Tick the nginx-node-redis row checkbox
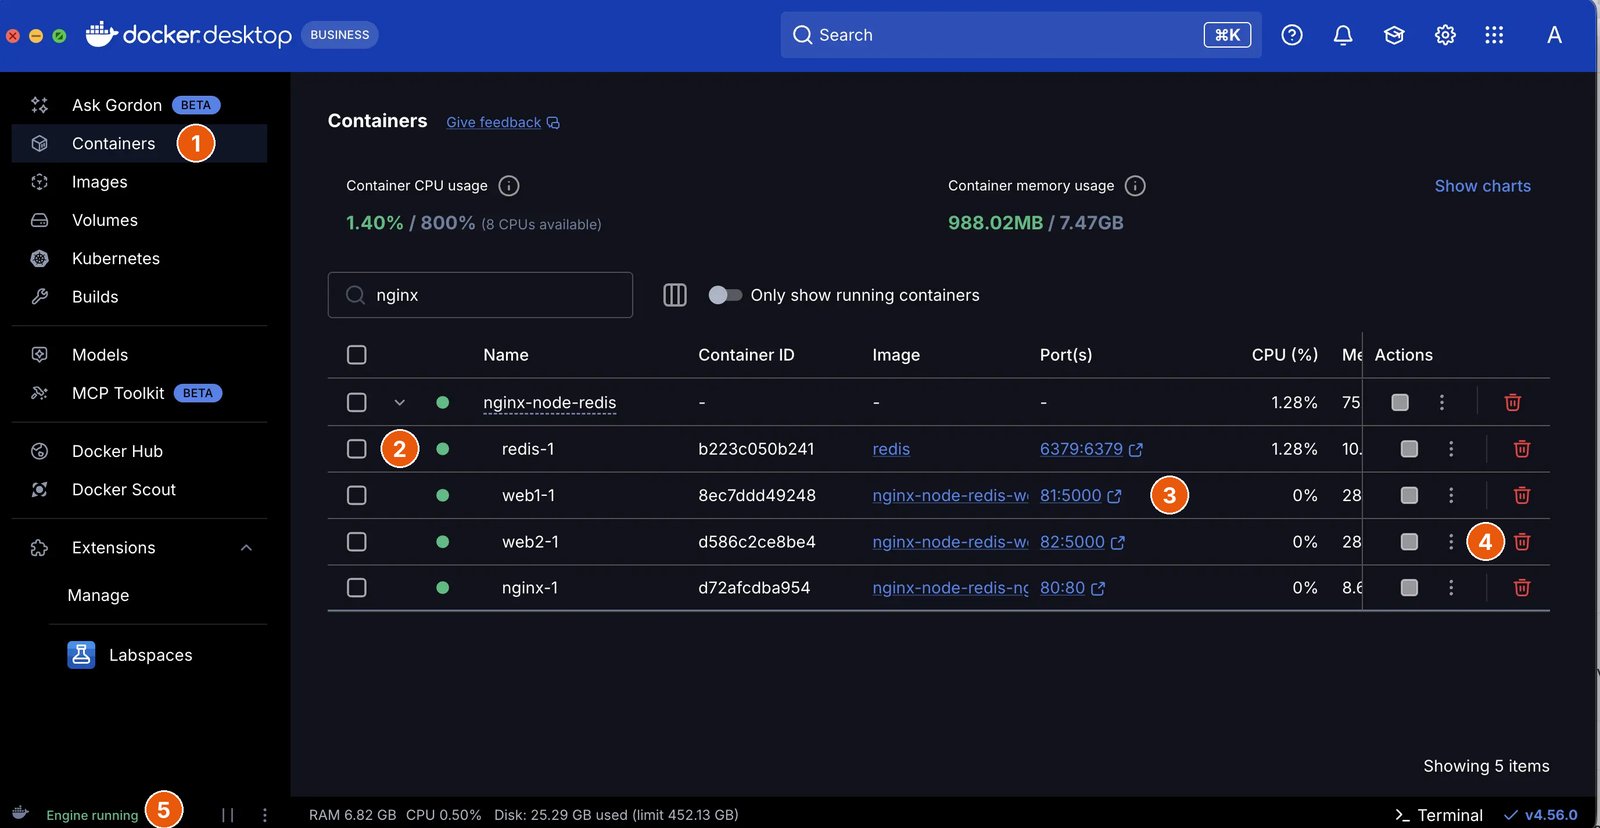The width and height of the screenshot is (1600, 828). 357,402
